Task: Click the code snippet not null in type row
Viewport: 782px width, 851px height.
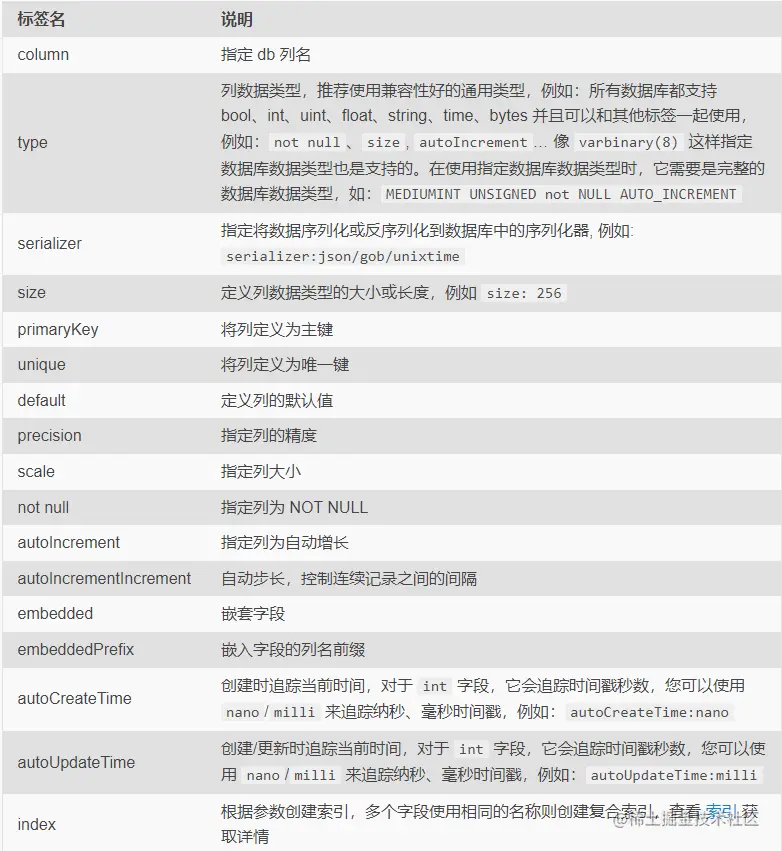Action: click(307, 142)
